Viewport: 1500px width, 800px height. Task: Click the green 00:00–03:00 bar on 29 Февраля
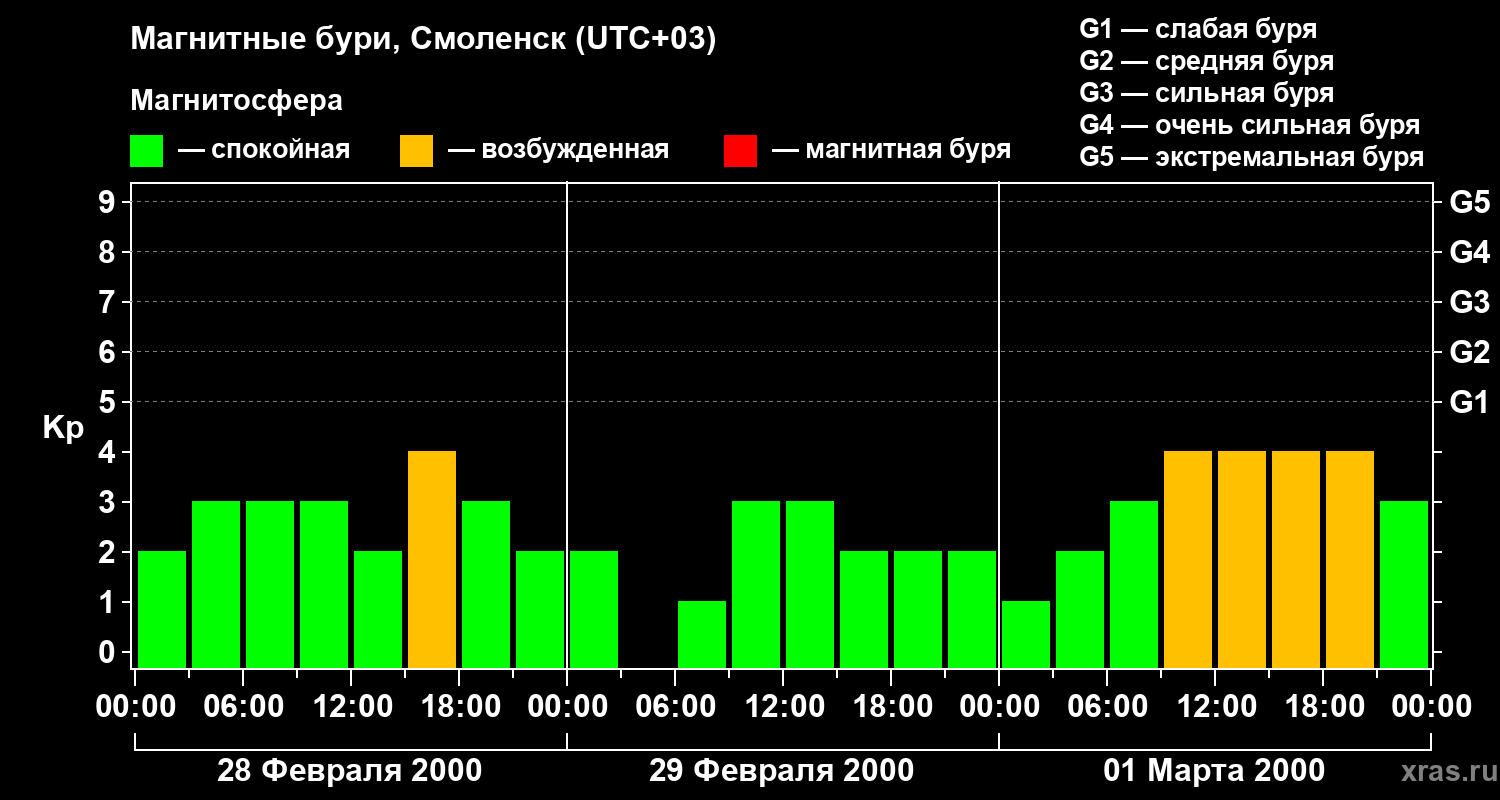tap(594, 609)
